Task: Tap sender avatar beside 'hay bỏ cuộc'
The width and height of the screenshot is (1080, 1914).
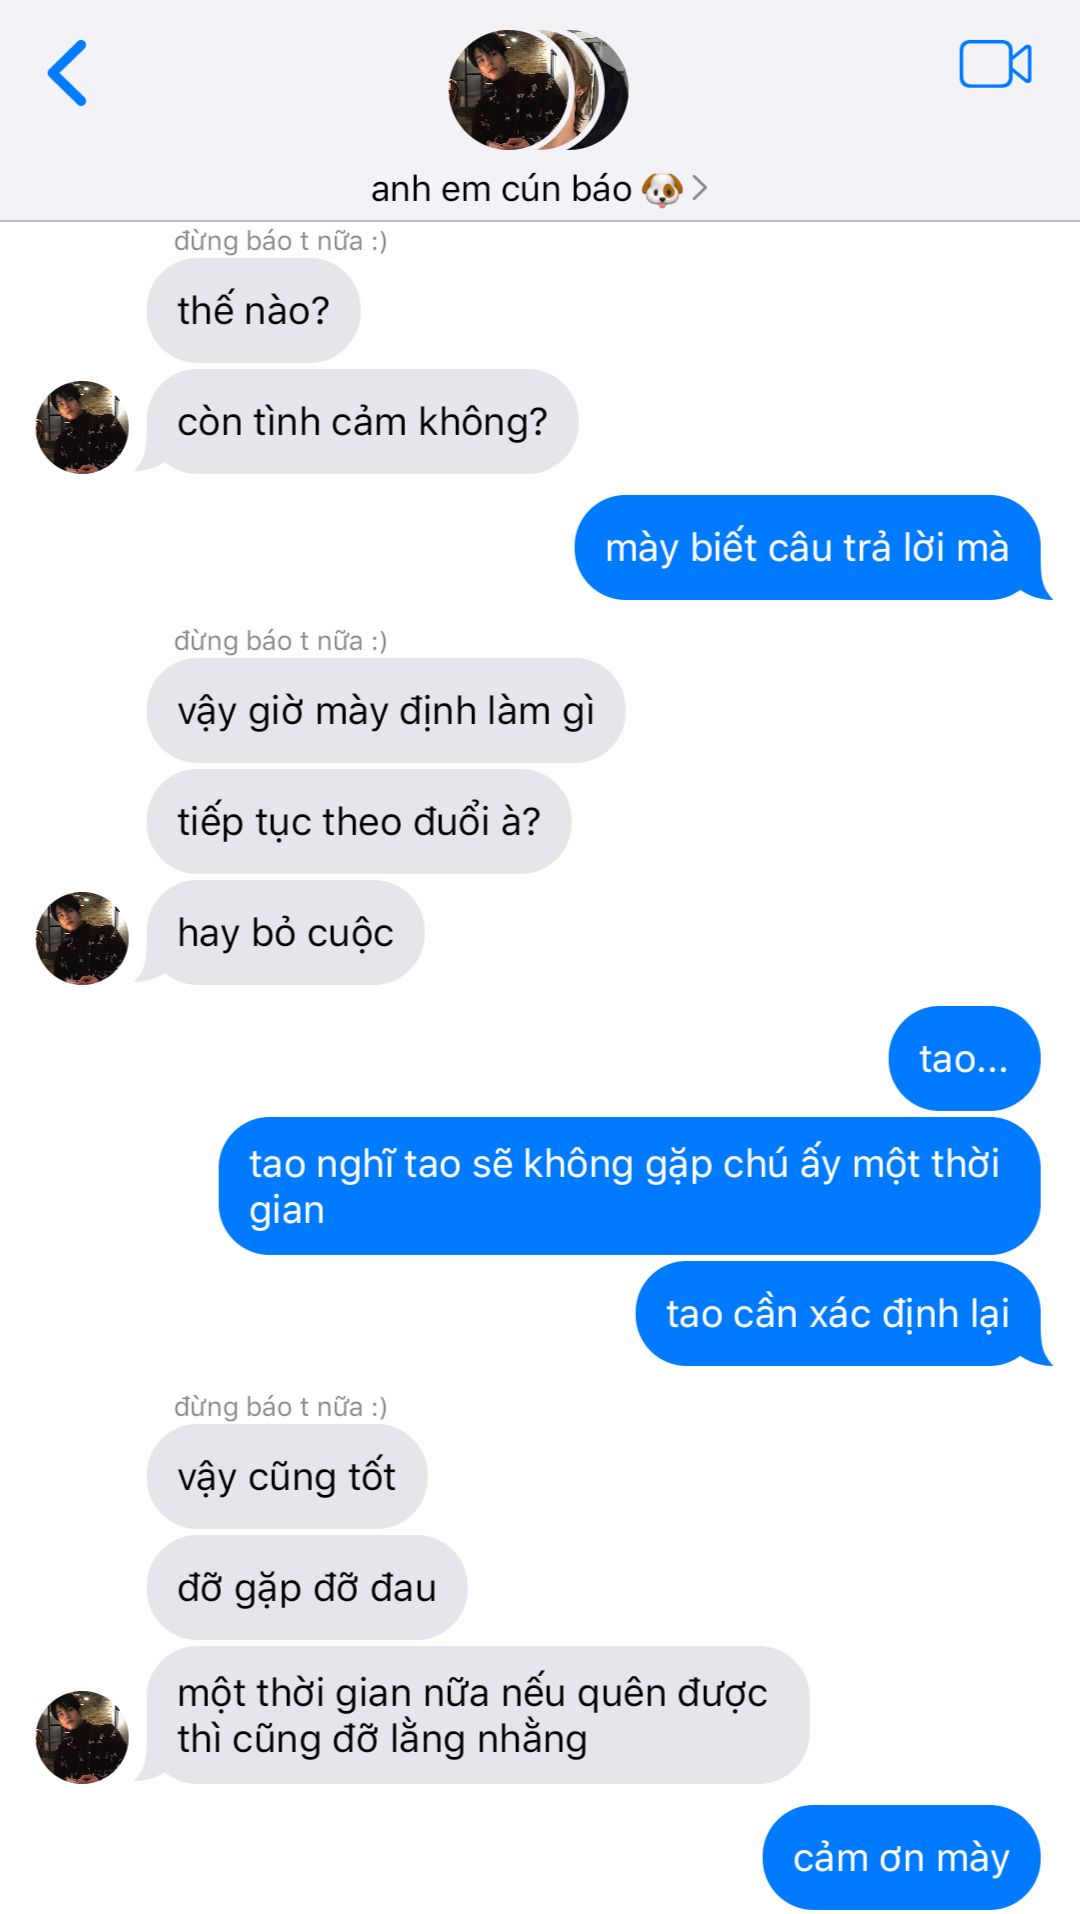Action: pos(82,938)
